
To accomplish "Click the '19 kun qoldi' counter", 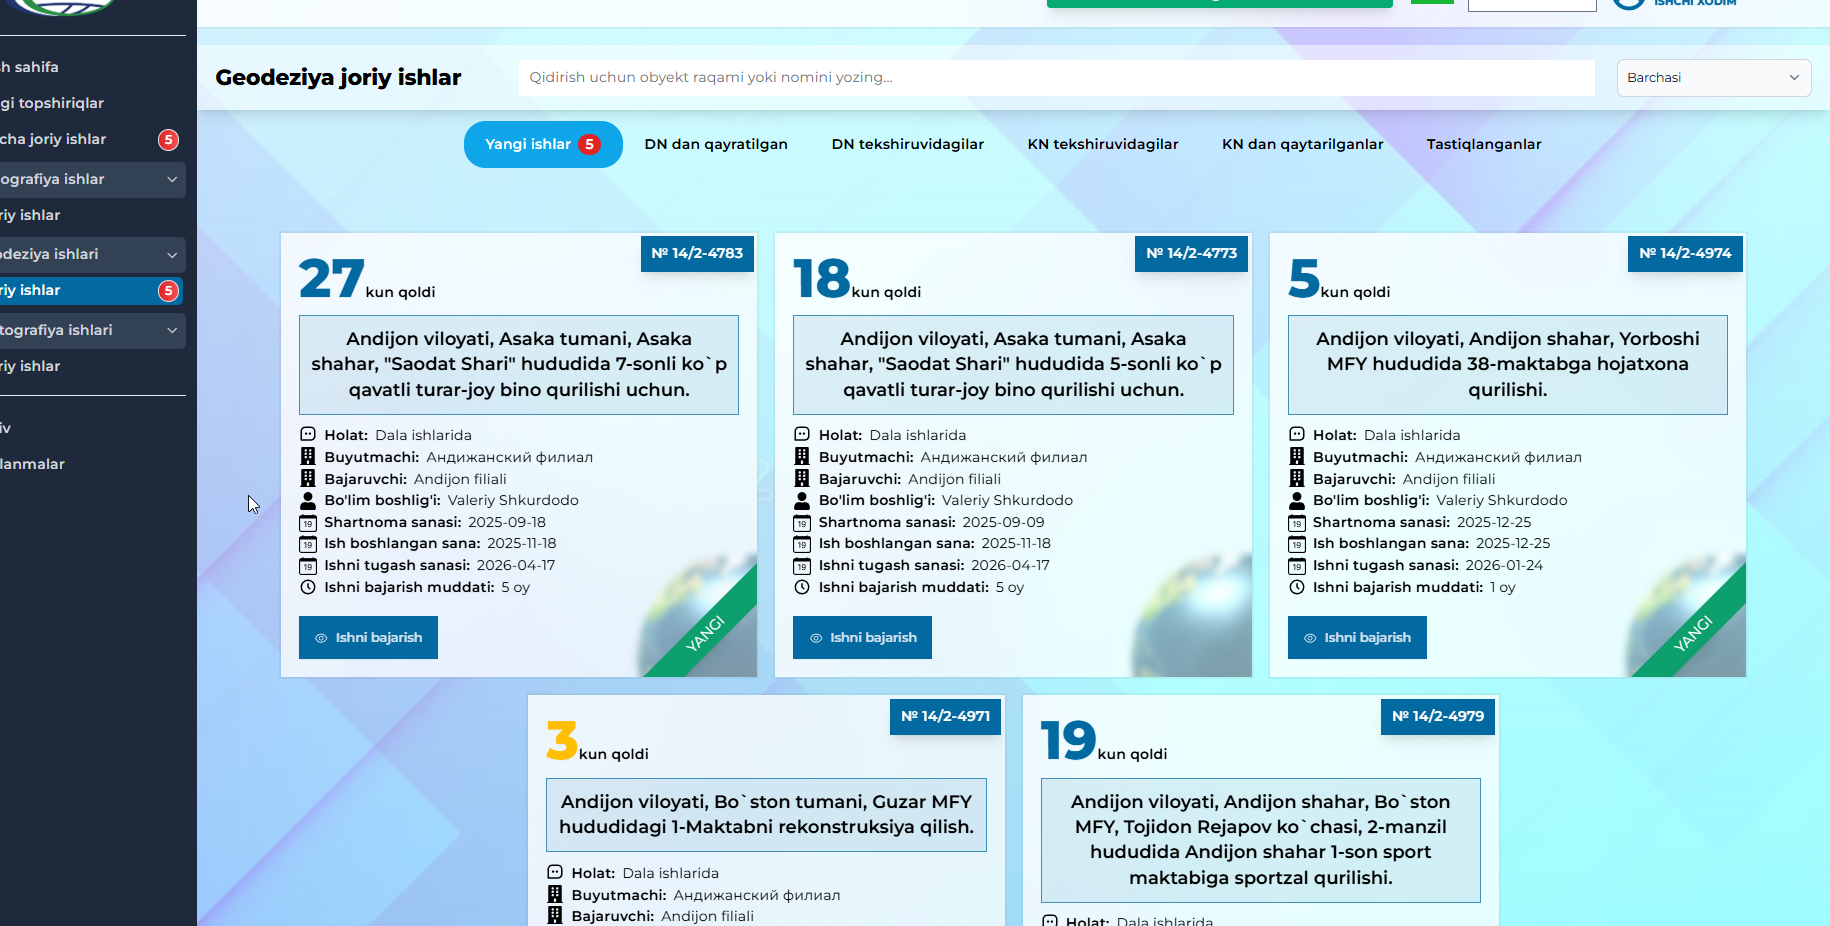I will (x=1104, y=741).
